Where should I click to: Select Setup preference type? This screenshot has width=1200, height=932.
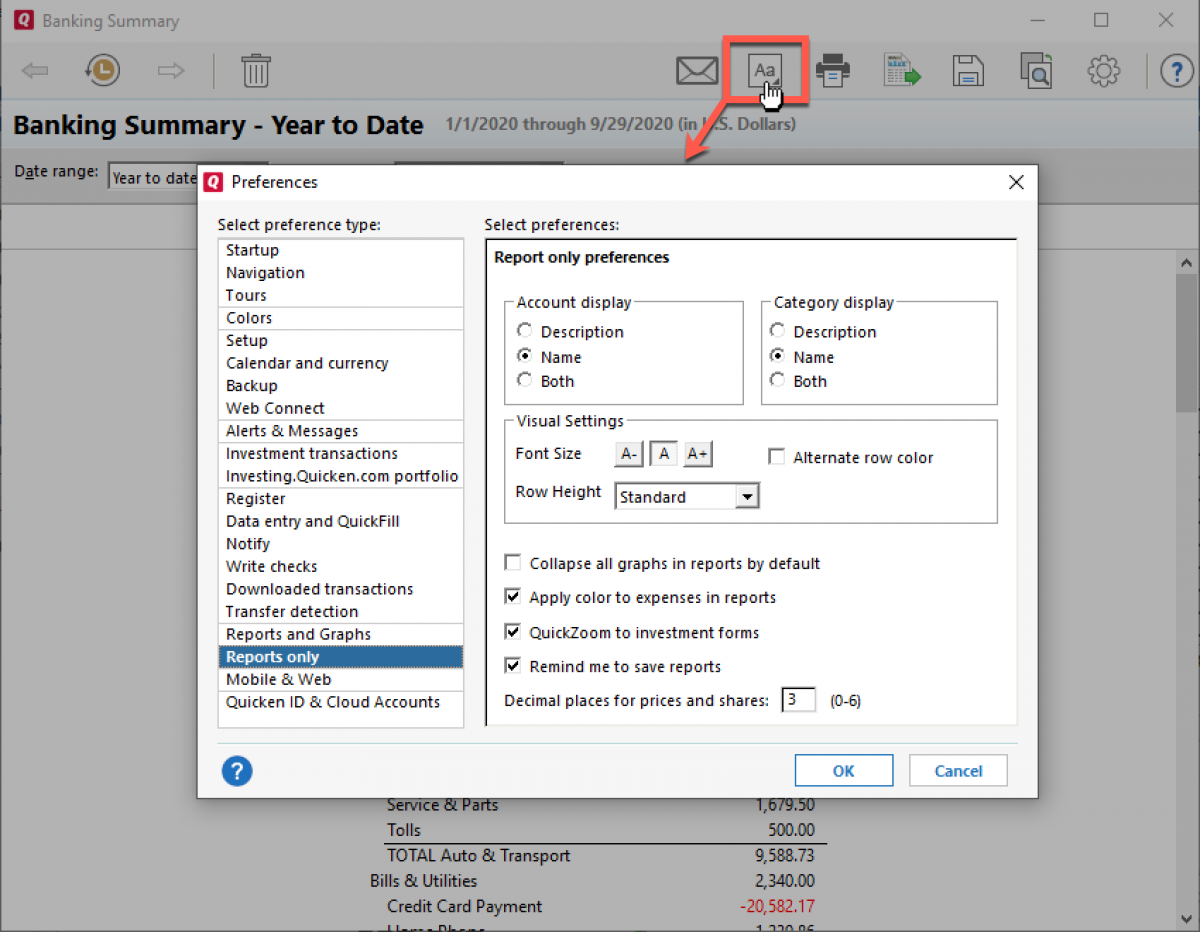tap(340, 340)
